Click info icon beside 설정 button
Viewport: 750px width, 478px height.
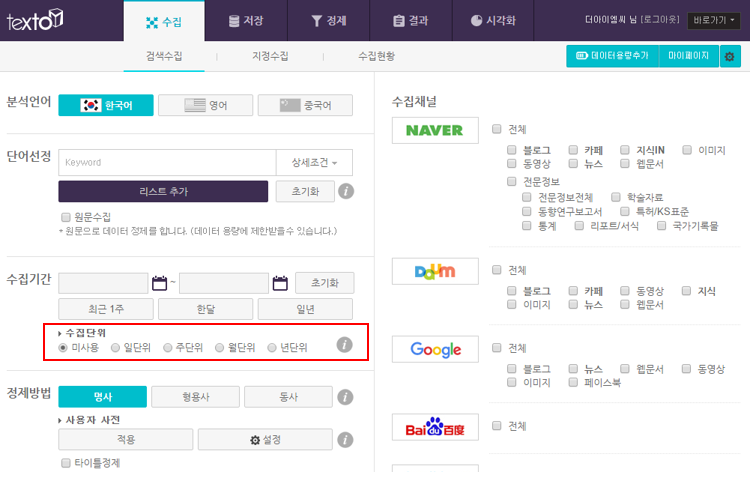pos(345,439)
